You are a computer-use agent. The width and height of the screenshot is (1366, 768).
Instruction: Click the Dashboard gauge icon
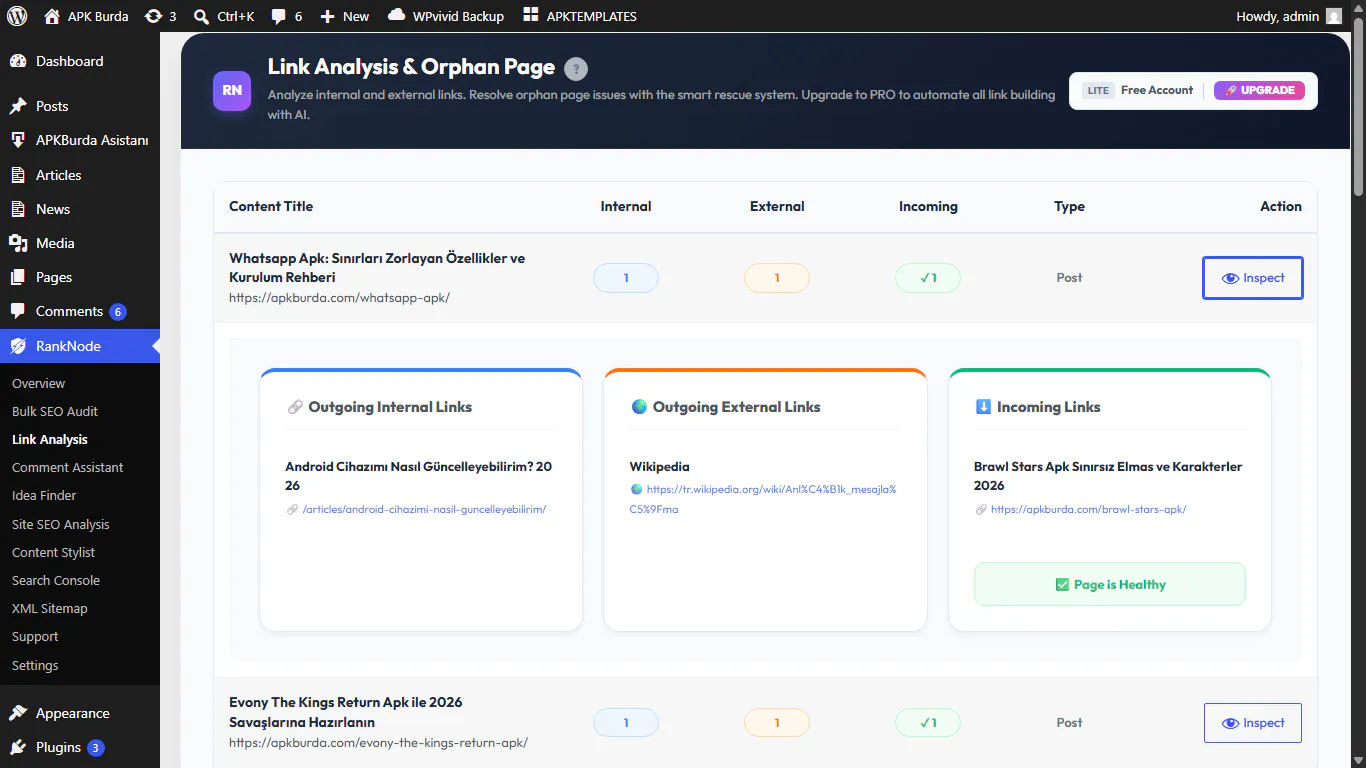(x=18, y=61)
